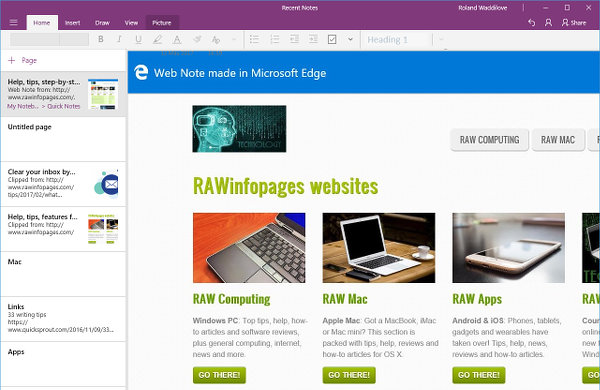Screen dimensions: 600x390
Task: Click the Quick Notes breadcrumb link
Action: 64,106
